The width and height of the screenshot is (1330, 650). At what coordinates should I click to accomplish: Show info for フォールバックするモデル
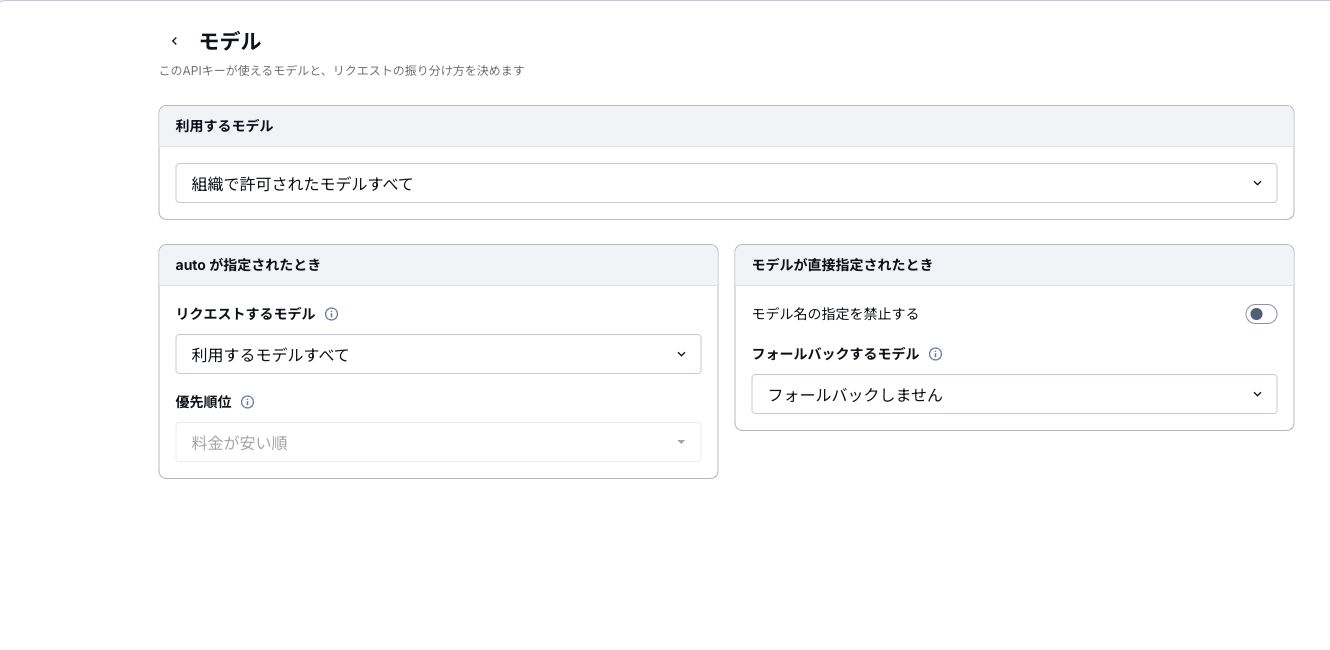pyautogui.click(x=936, y=354)
